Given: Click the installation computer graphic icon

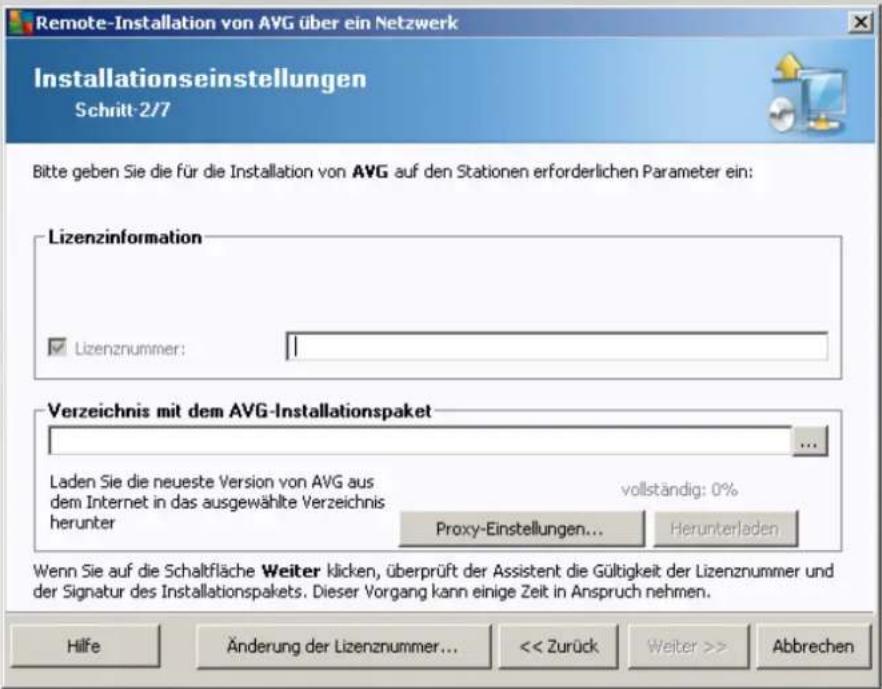Looking at the screenshot, I should click(x=808, y=93).
